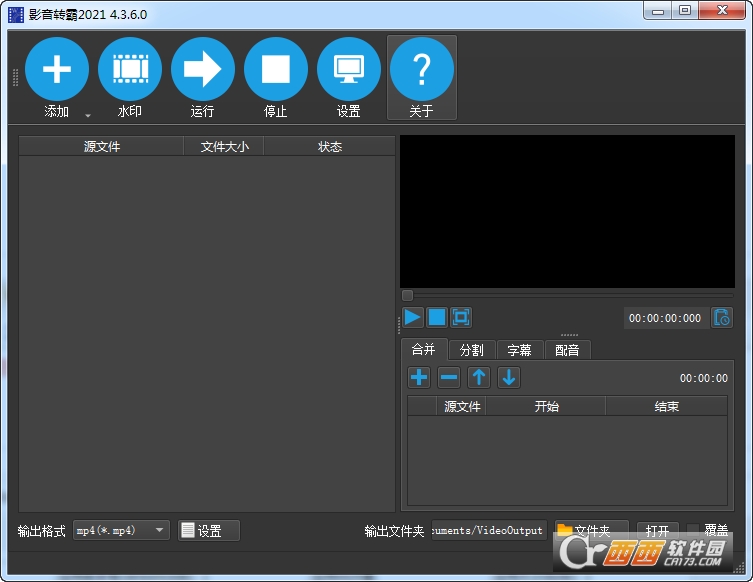Image resolution: width=753 pixels, height=582 pixels.
Task: Move merge item up with arrow
Action: [479, 377]
